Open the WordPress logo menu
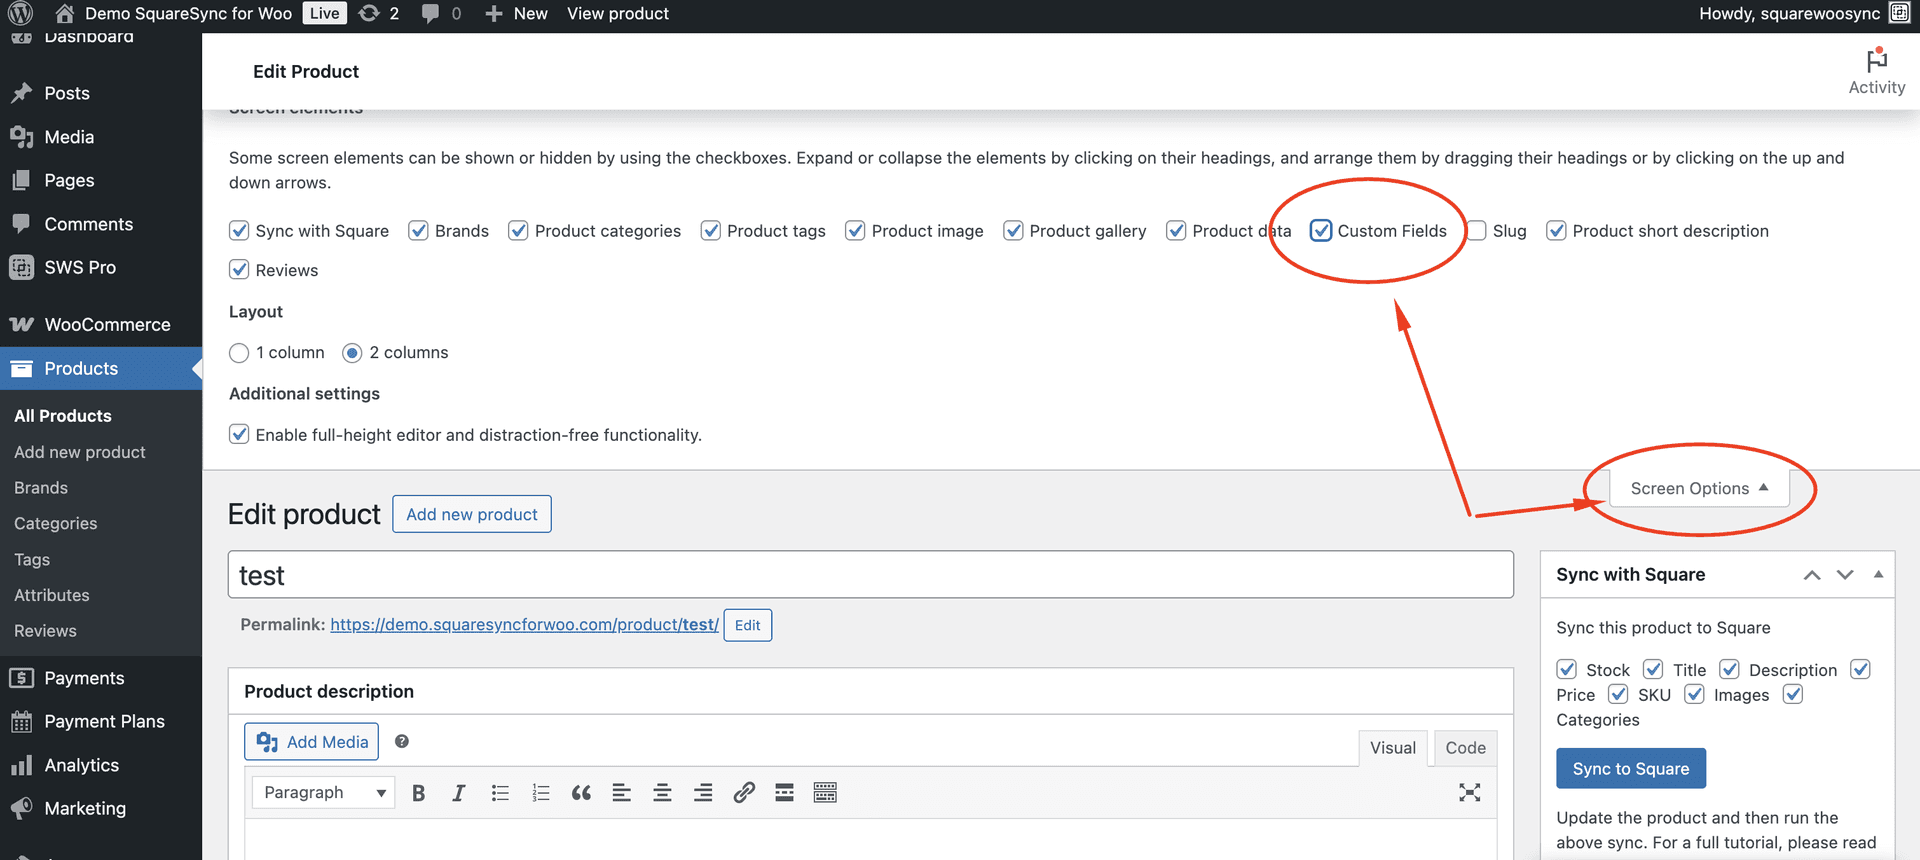Screen dimensions: 1920x860 pos(20,13)
